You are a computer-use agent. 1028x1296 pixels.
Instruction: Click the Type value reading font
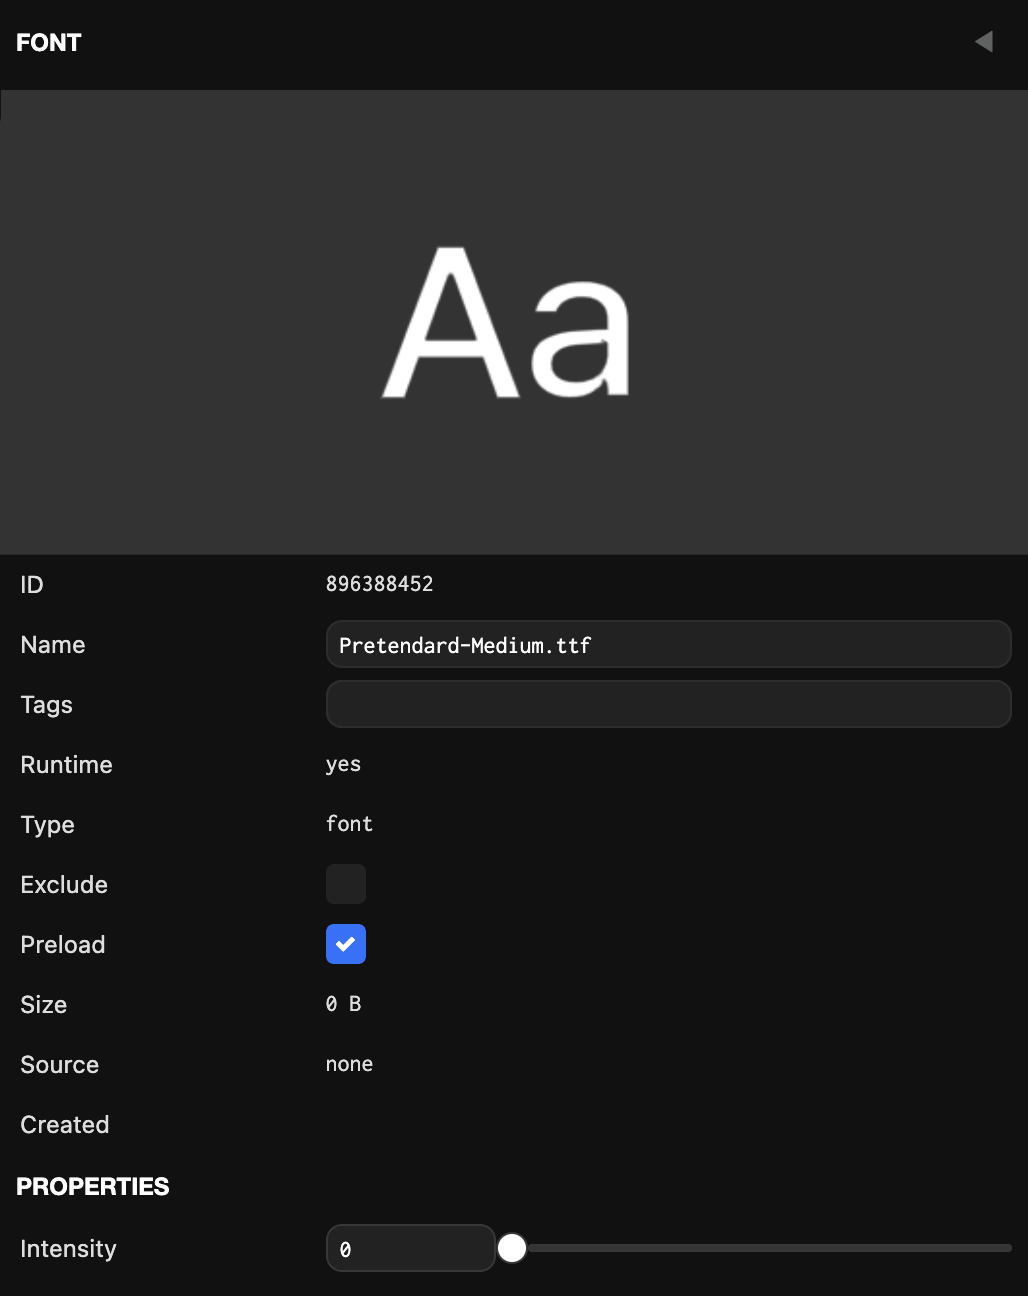pos(348,824)
